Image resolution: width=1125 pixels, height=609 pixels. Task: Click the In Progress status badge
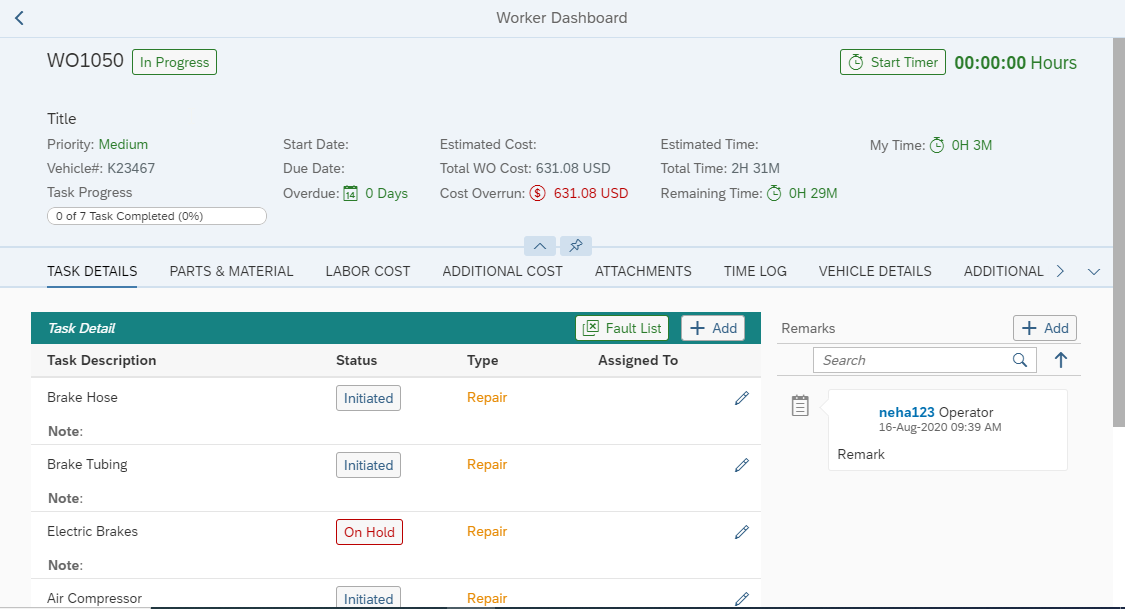tap(174, 62)
